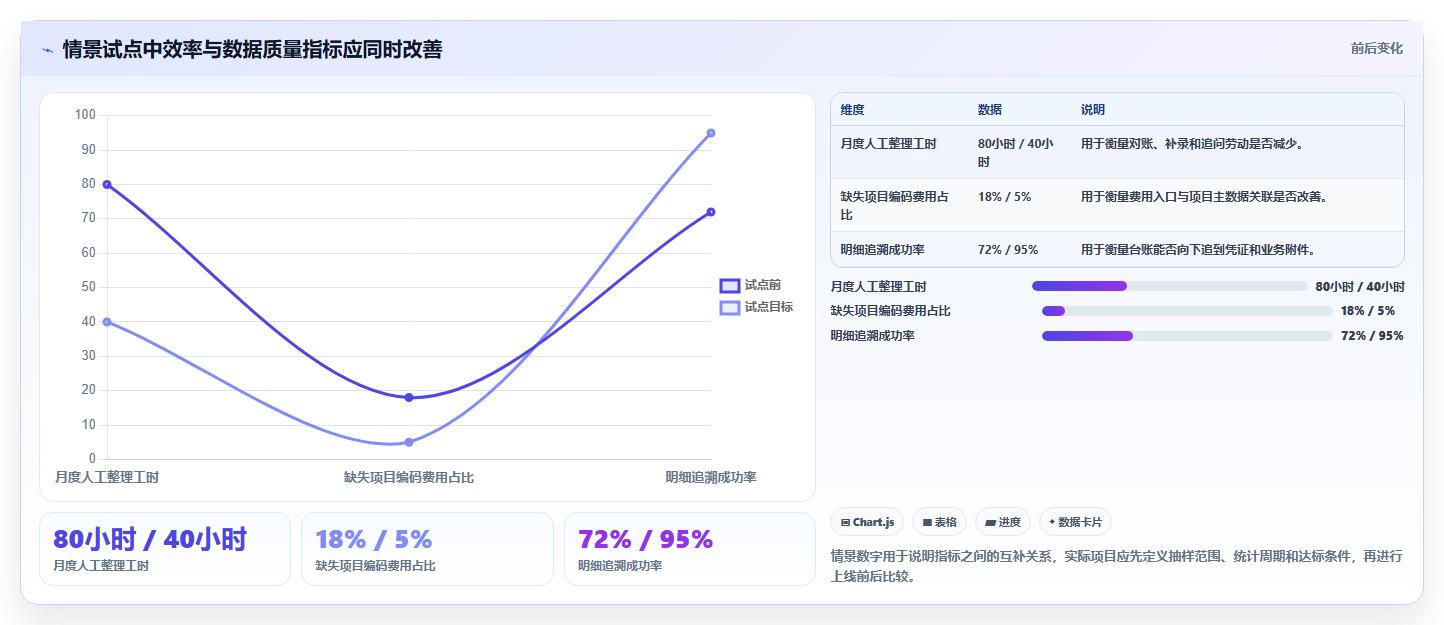Click the 试点前 data point at value 72

pos(711,212)
